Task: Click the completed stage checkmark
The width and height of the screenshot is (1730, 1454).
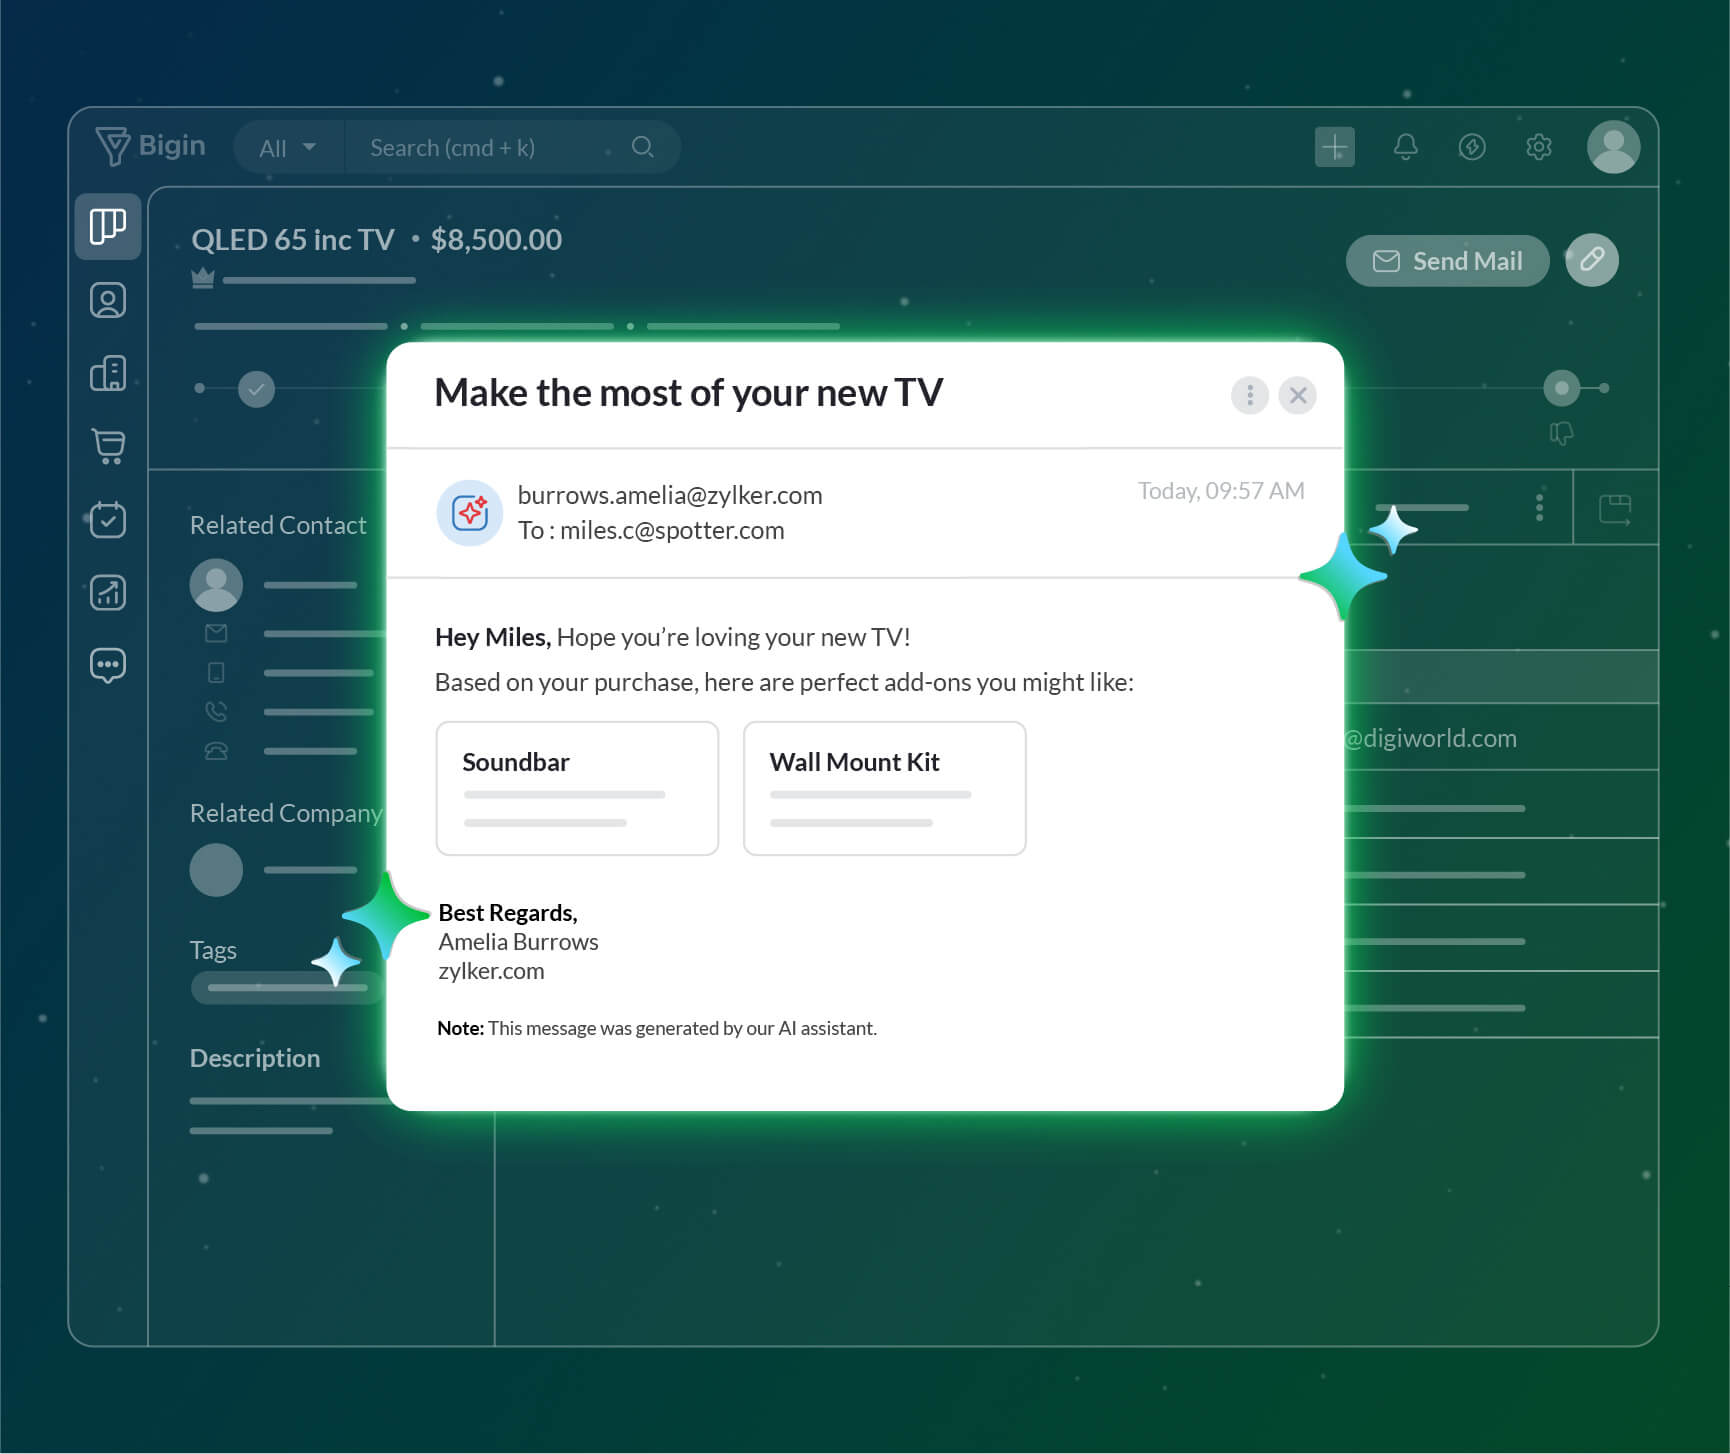Action: click(256, 389)
